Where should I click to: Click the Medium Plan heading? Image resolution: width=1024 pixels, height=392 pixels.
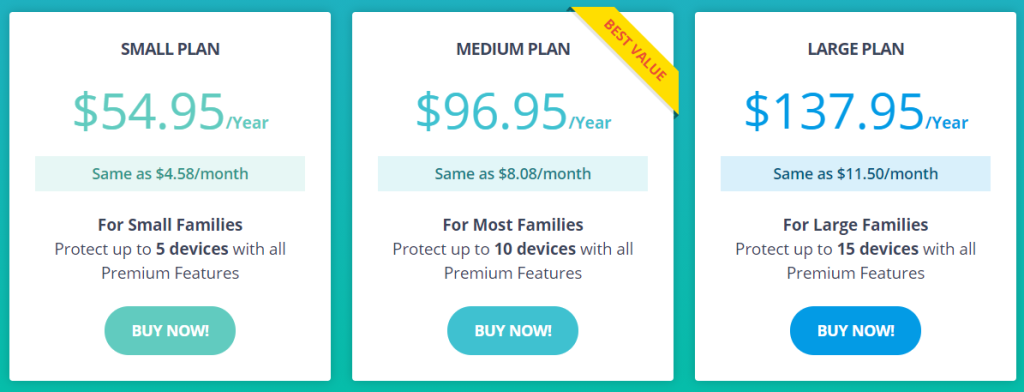pyautogui.click(x=513, y=49)
